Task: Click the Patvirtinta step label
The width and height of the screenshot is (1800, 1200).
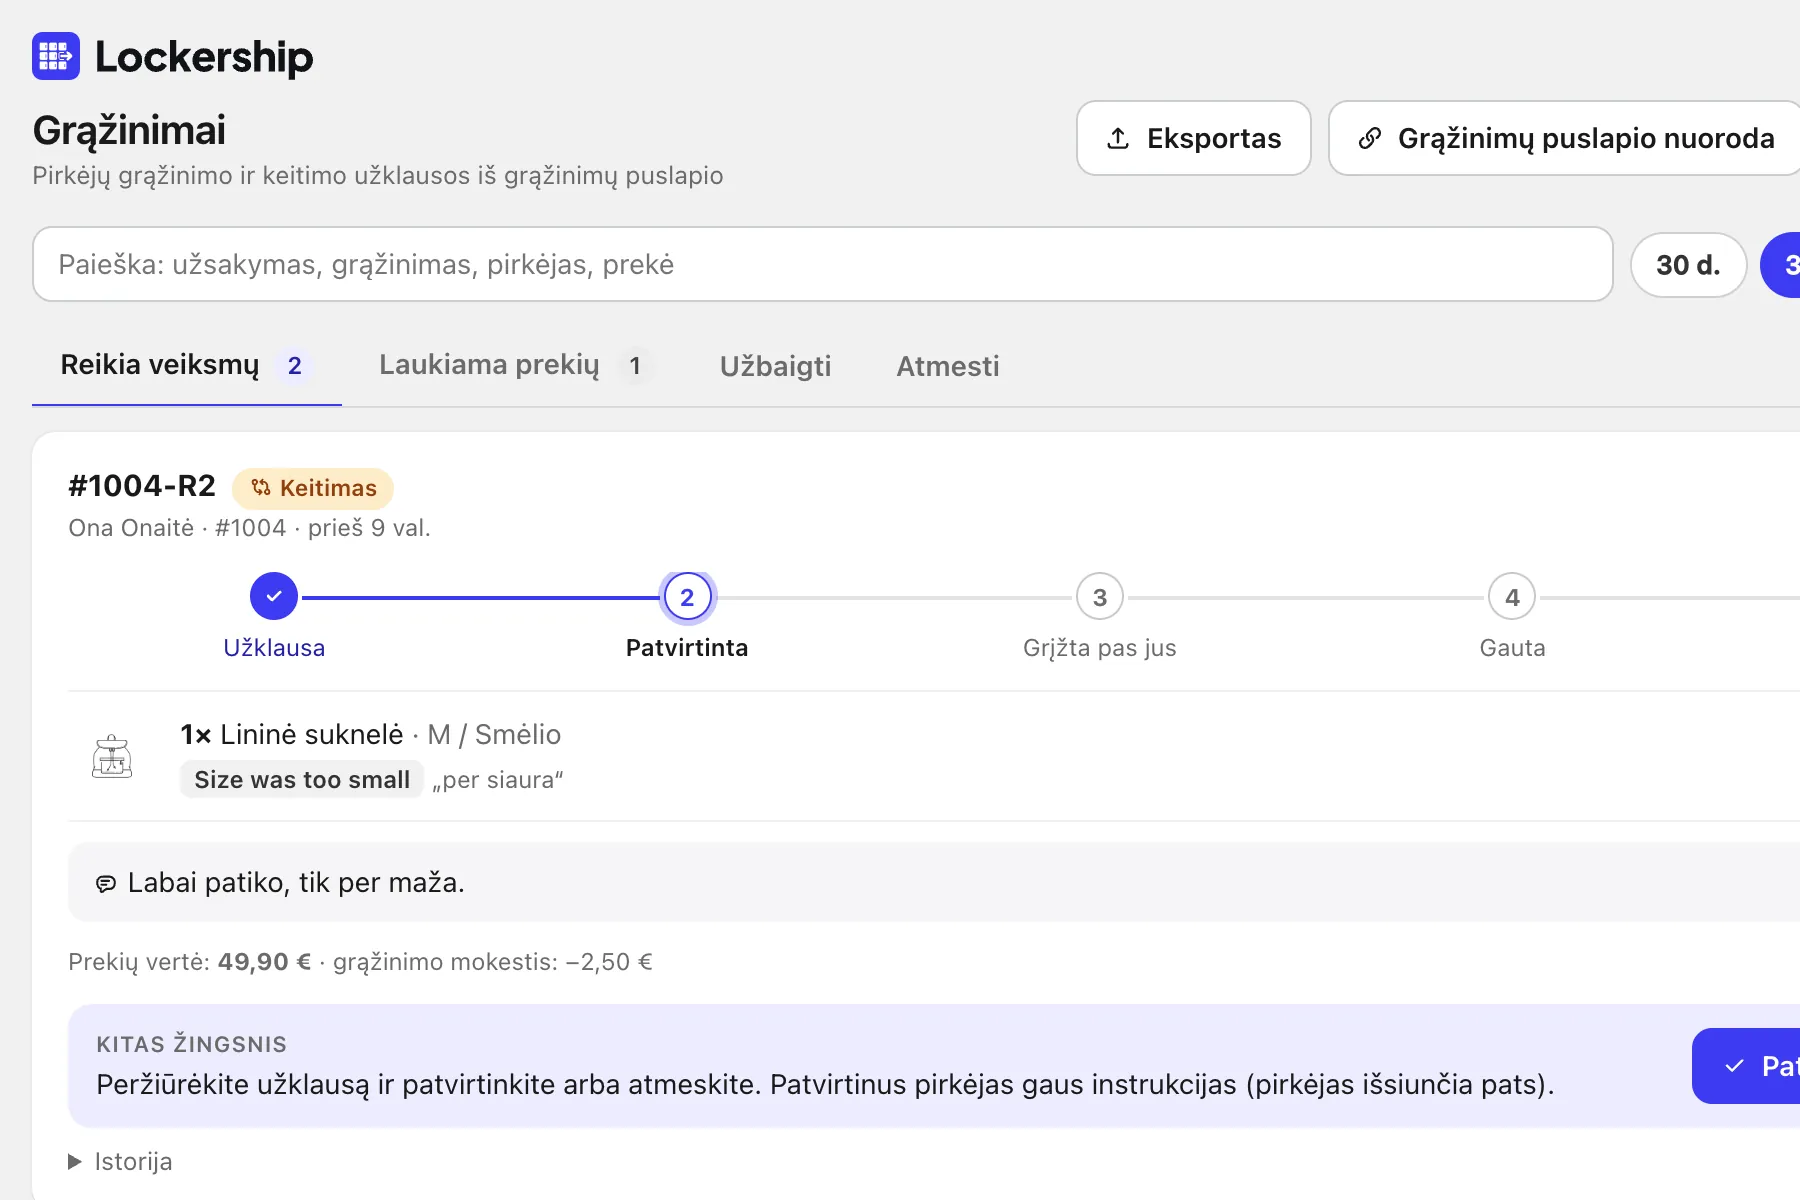Action: coord(687,648)
